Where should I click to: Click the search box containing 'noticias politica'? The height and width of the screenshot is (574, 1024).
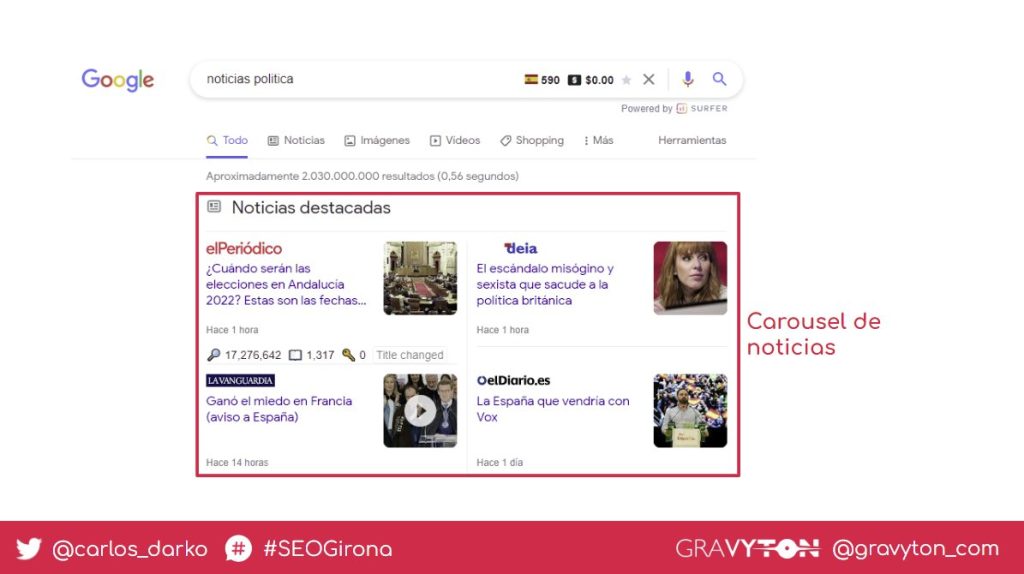tap(466, 79)
